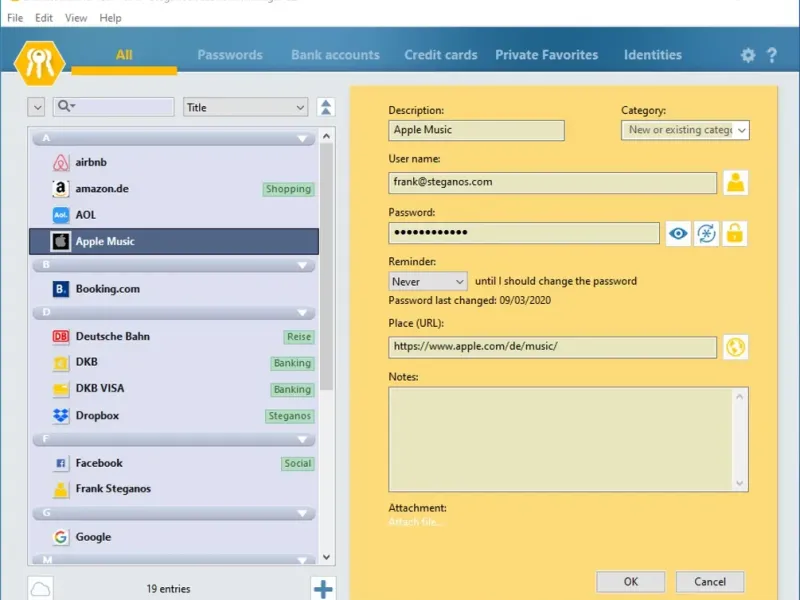The image size is (800, 600).
Task: Click the Google logo icon
Action: click(x=61, y=537)
